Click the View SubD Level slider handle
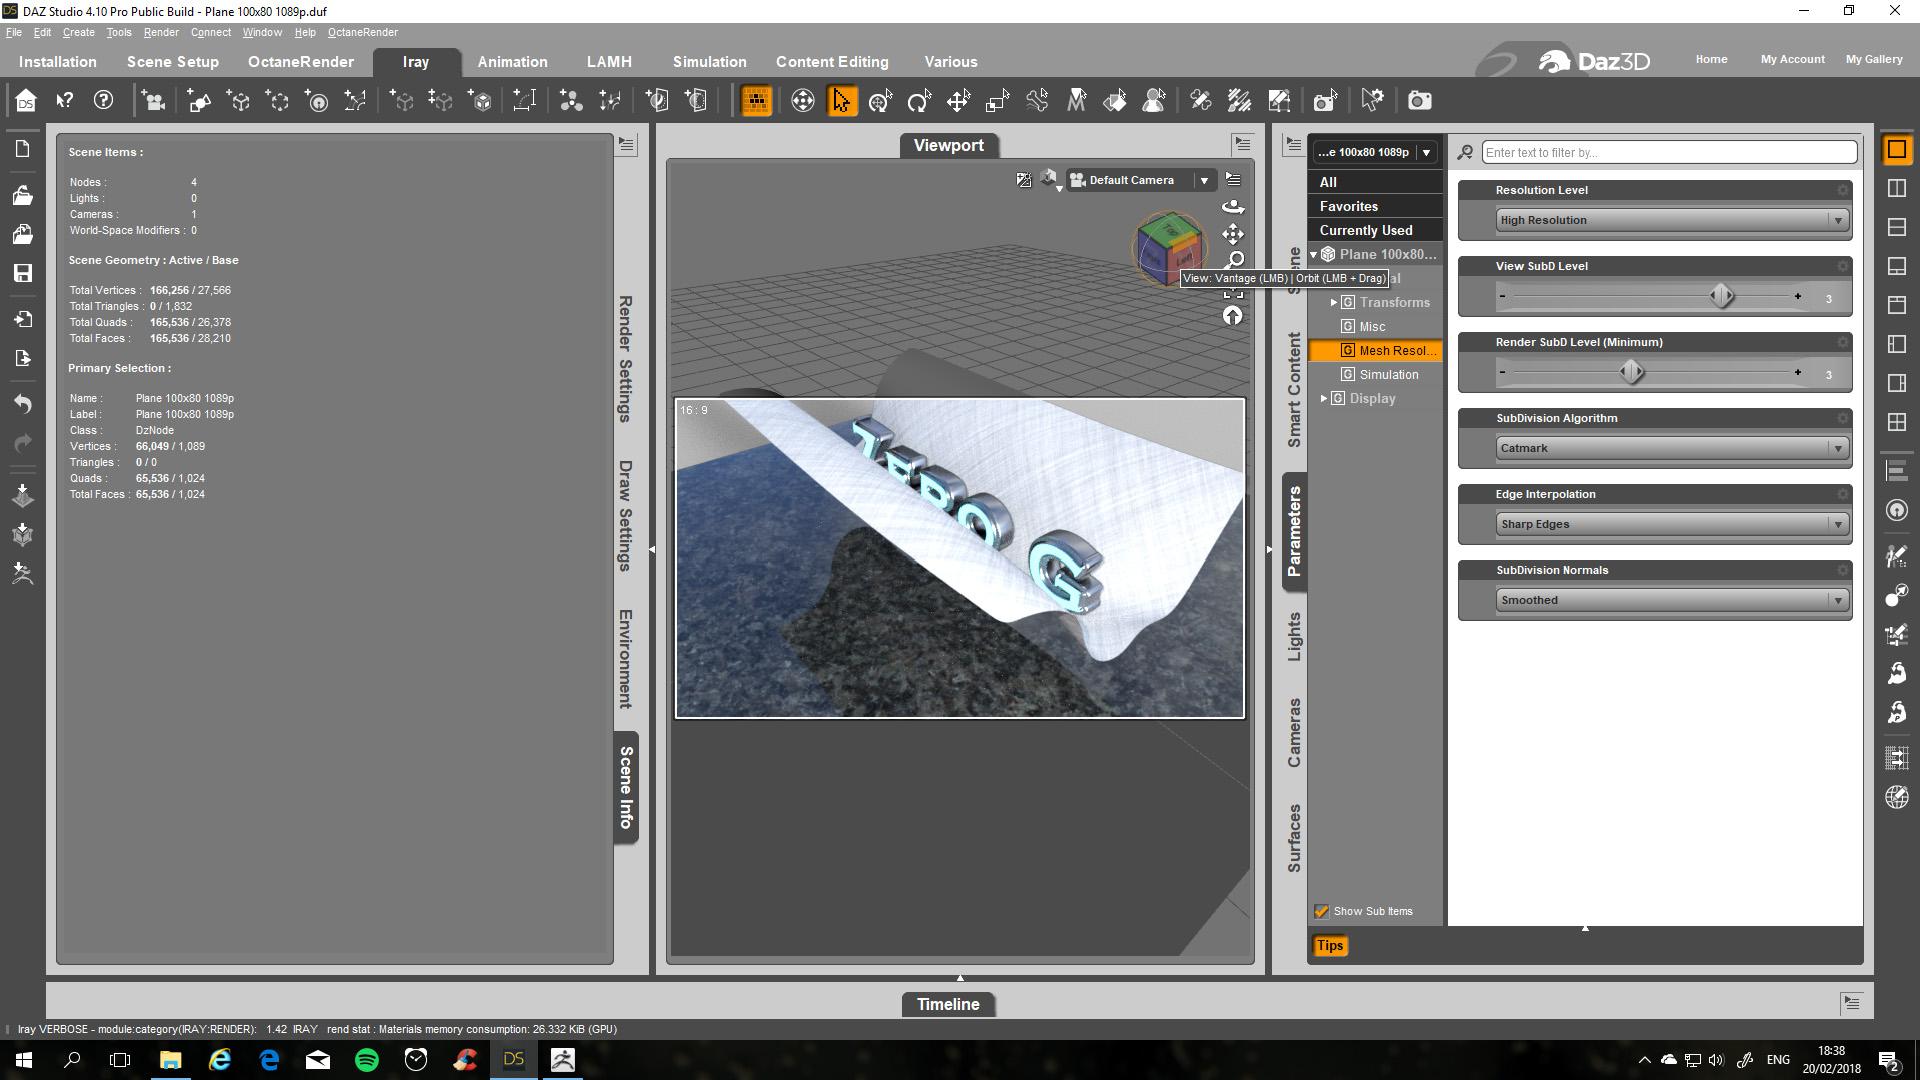Image resolution: width=1920 pixels, height=1080 pixels. (1721, 296)
